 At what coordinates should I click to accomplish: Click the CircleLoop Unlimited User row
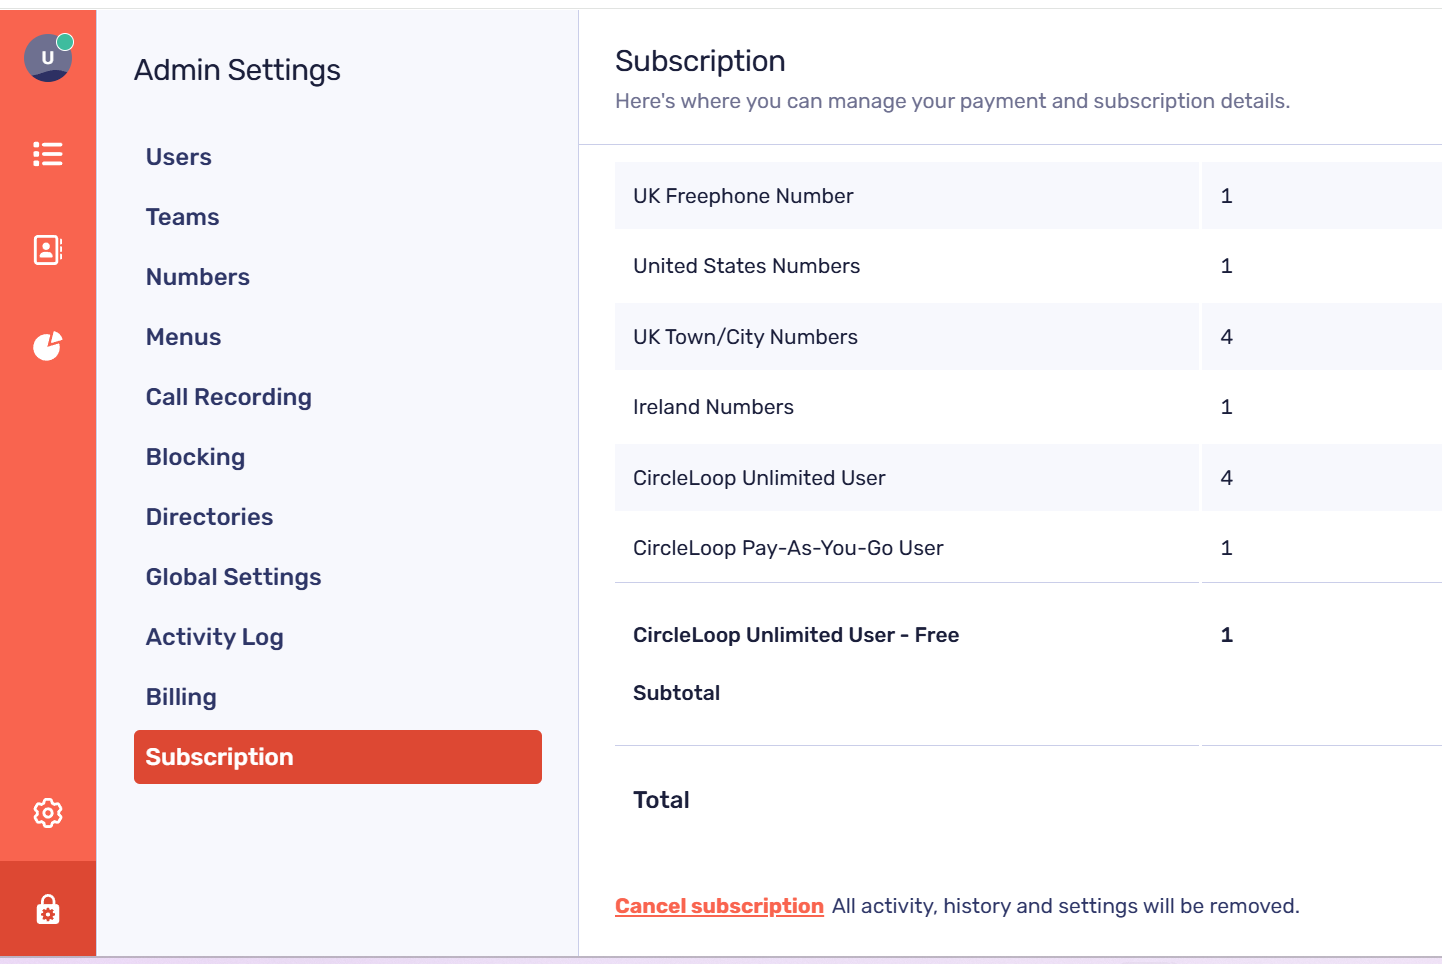905,478
